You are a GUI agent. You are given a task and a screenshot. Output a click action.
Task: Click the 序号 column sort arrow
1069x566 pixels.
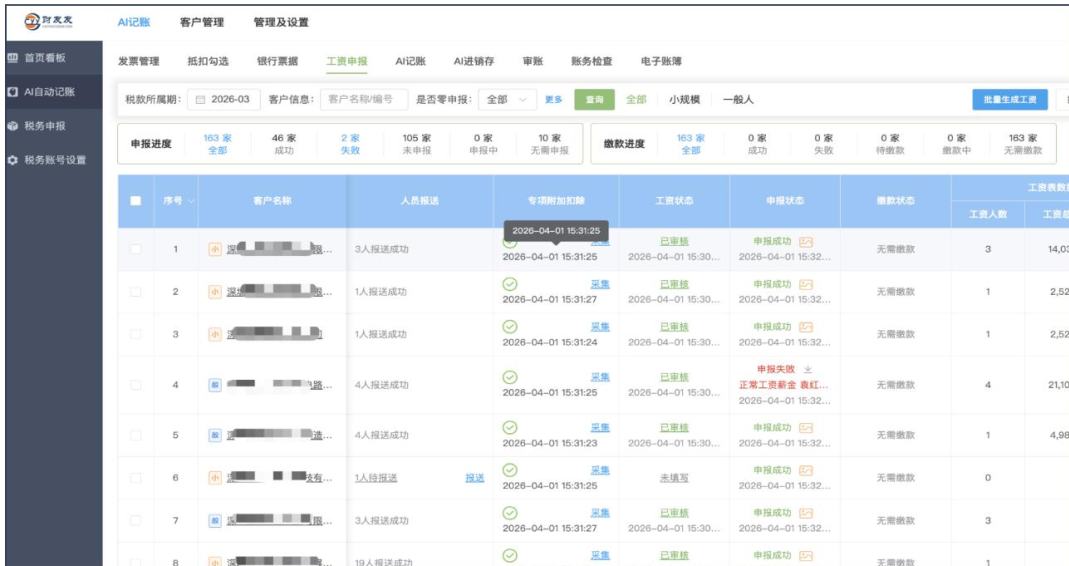pyautogui.click(x=191, y=201)
